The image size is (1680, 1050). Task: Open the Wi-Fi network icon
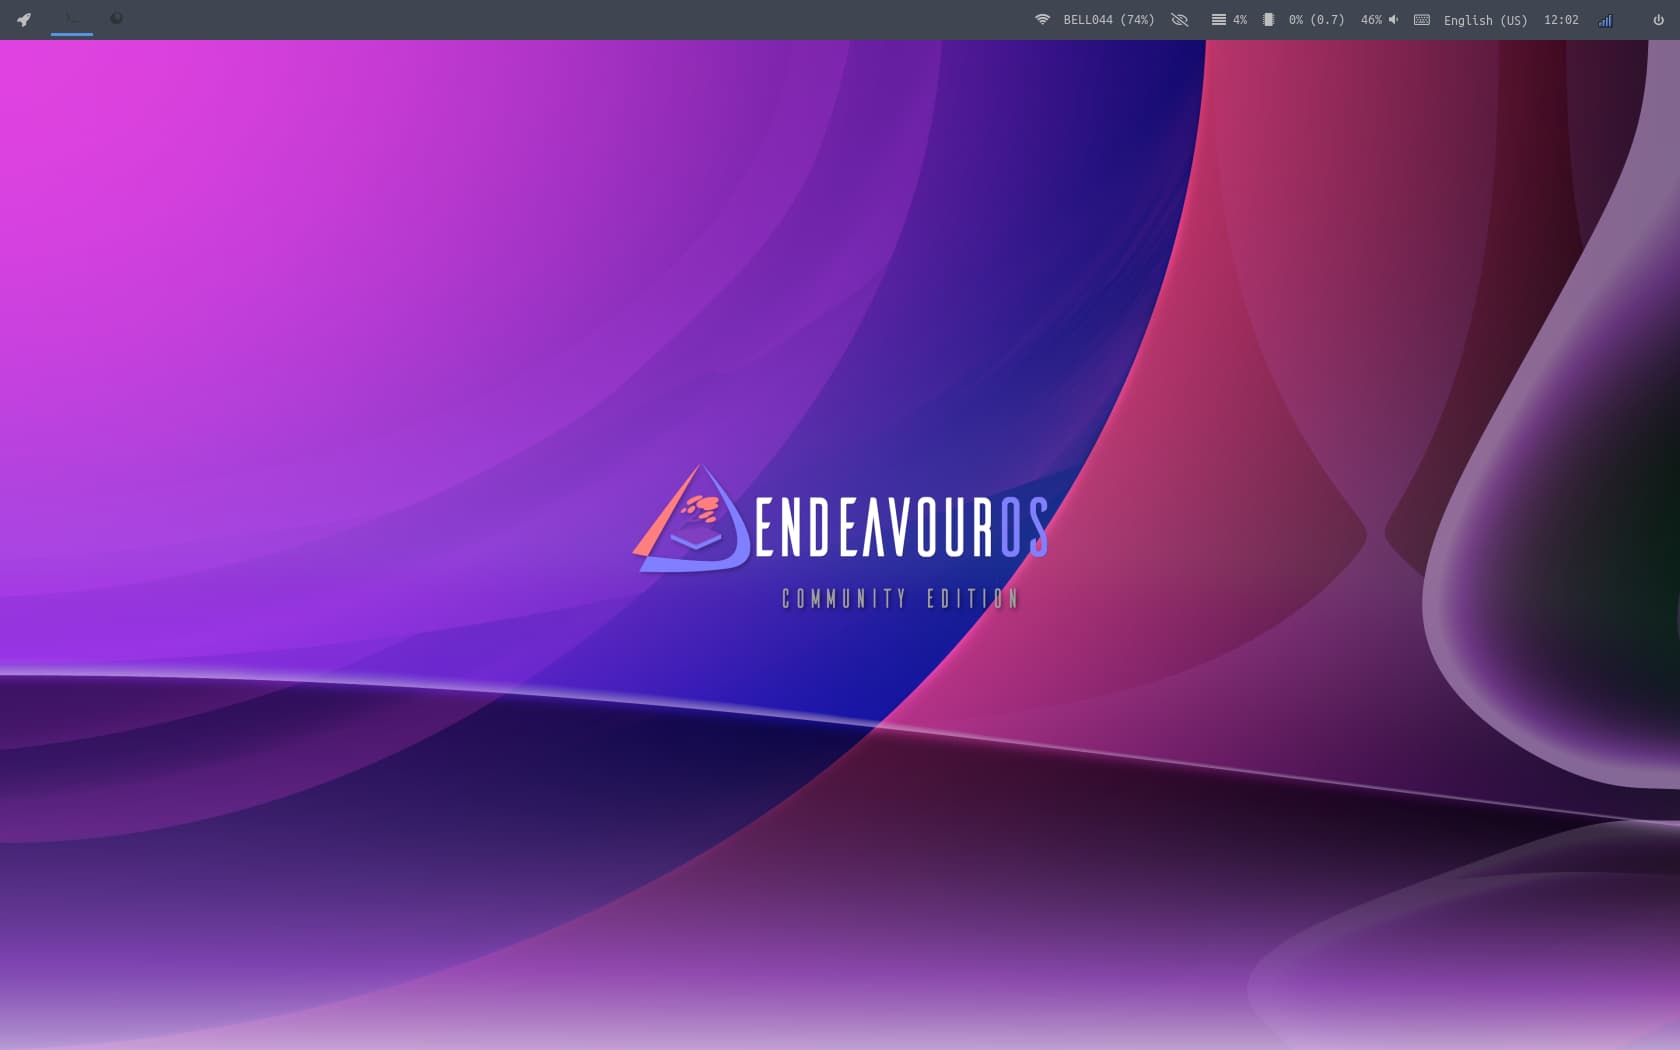[1042, 19]
